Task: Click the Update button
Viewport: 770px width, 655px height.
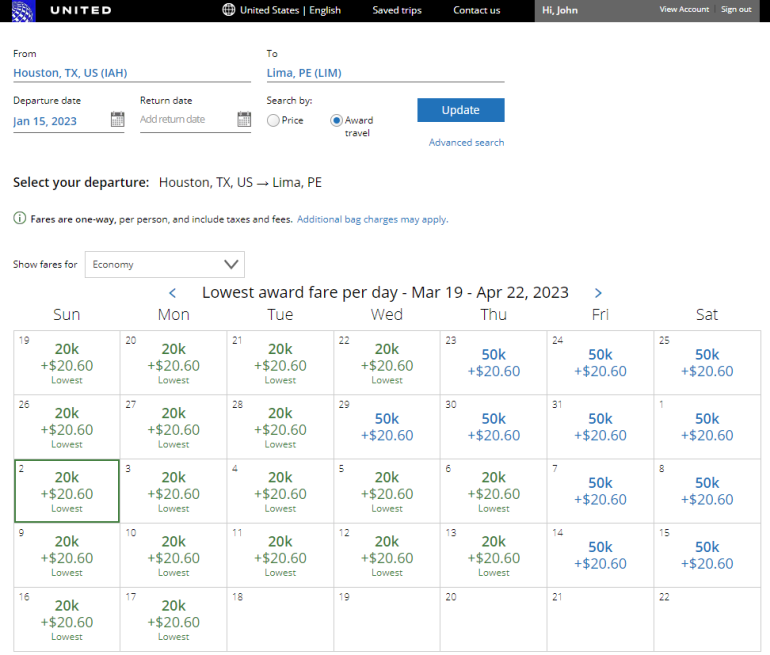Action: pyautogui.click(x=460, y=110)
